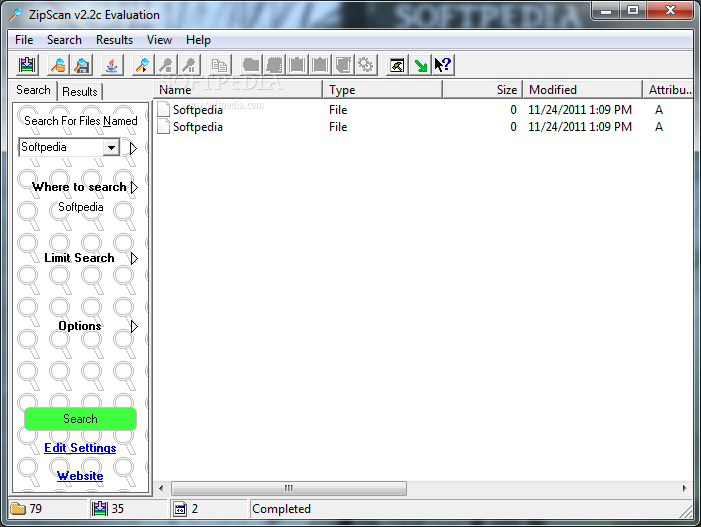Sort by the Name column header
Viewport: 701px width, 527px height.
pos(239,90)
